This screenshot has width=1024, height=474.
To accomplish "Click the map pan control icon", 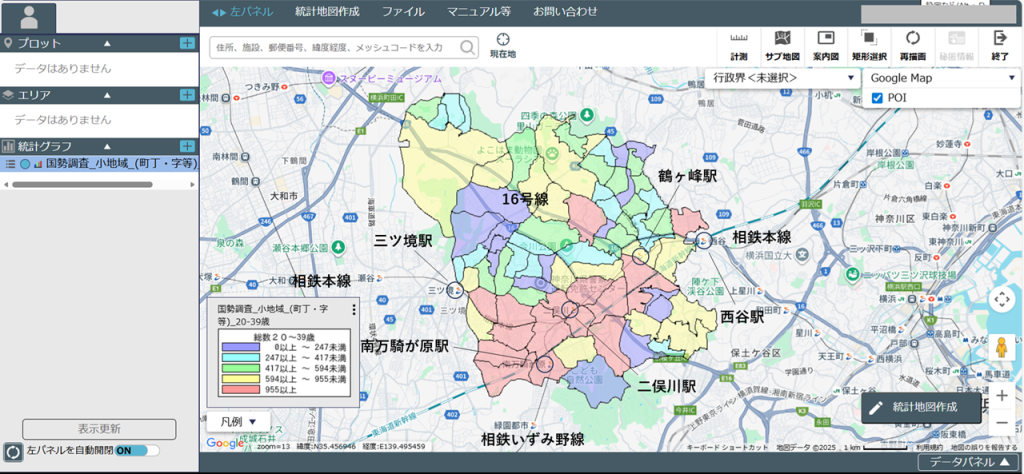I will [x=1001, y=300].
